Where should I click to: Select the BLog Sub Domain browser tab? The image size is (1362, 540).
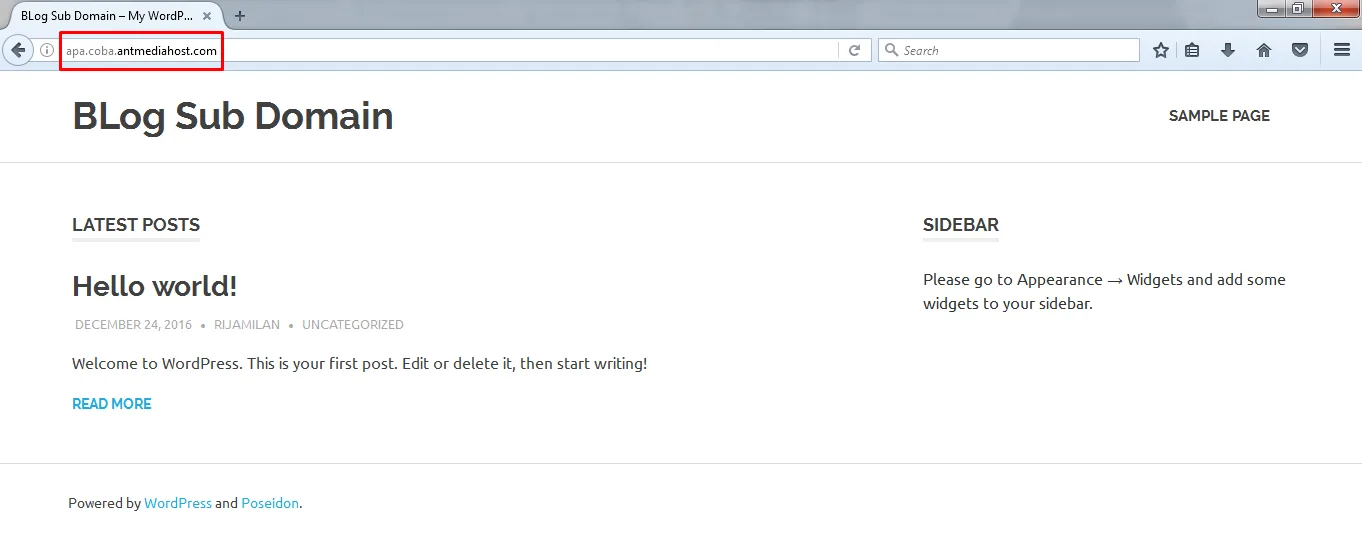click(113, 16)
